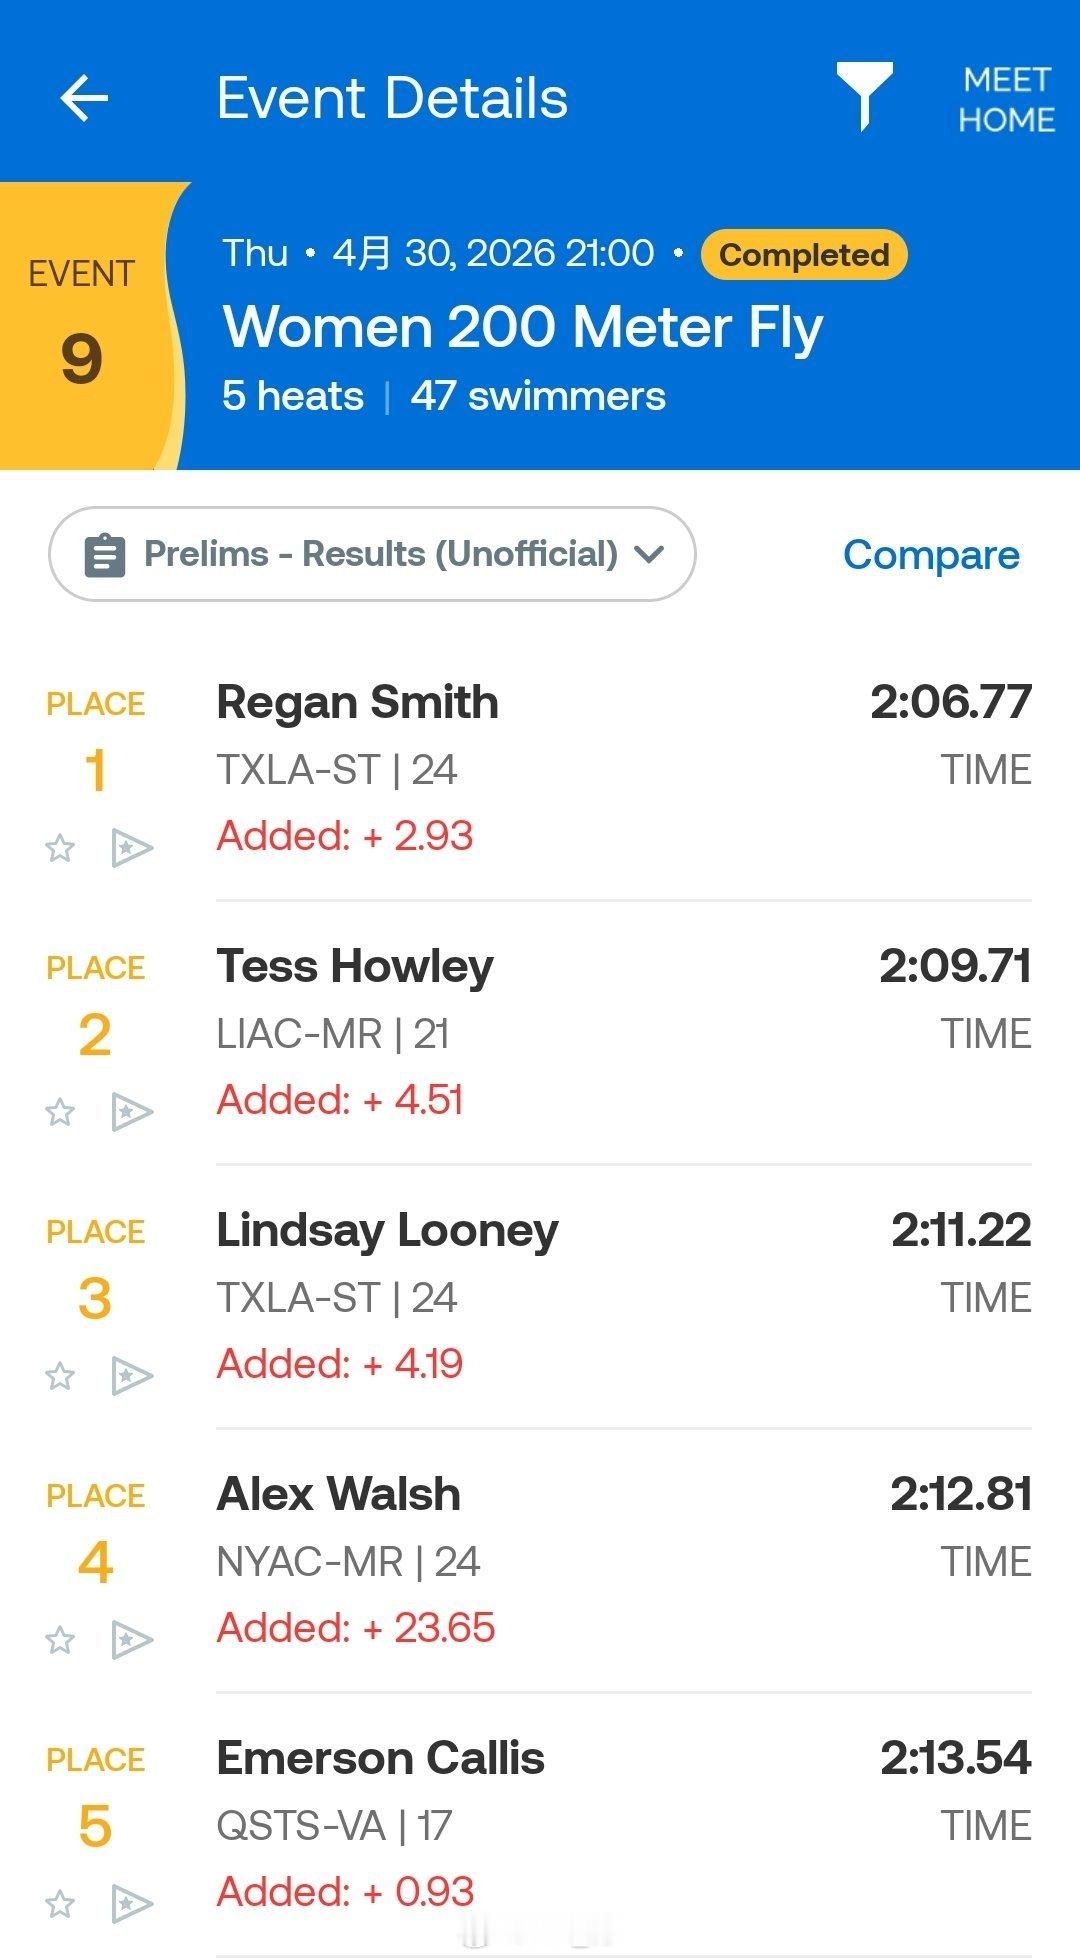Click the back arrow on Event Details
Image resolution: width=1080 pixels, height=1959 pixels.
coord(85,97)
